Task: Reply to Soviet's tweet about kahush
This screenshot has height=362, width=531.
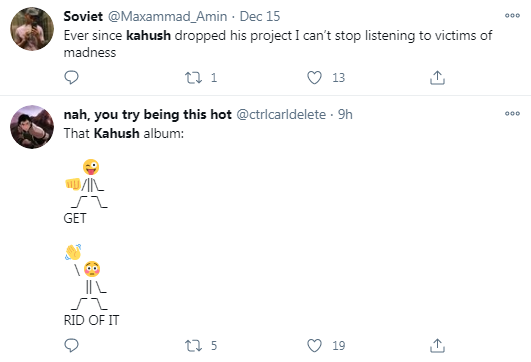Action: 71,78
